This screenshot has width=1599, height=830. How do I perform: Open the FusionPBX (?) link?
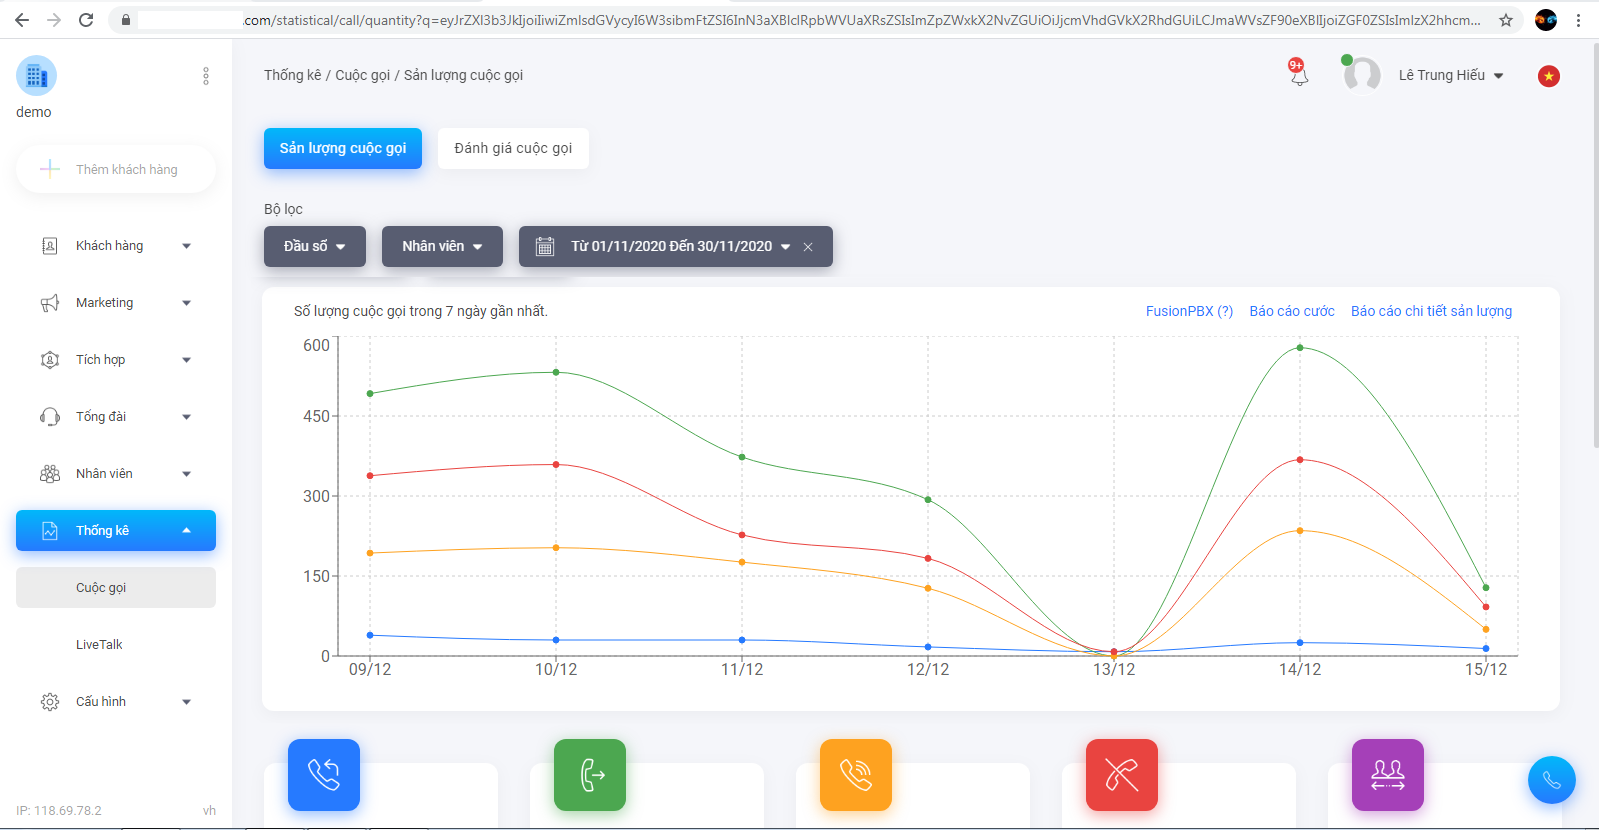pyautogui.click(x=1189, y=311)
